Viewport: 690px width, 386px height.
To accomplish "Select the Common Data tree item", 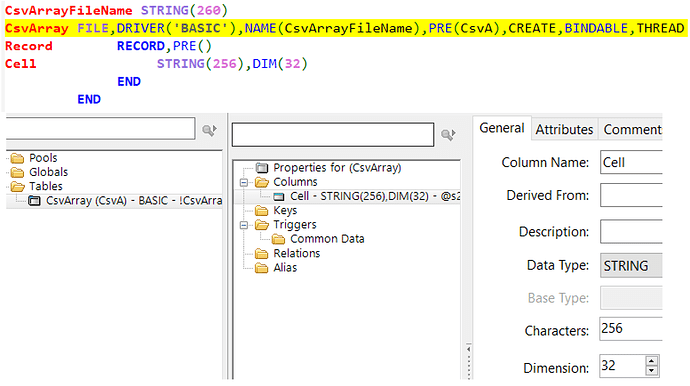I will coord(327,239).
